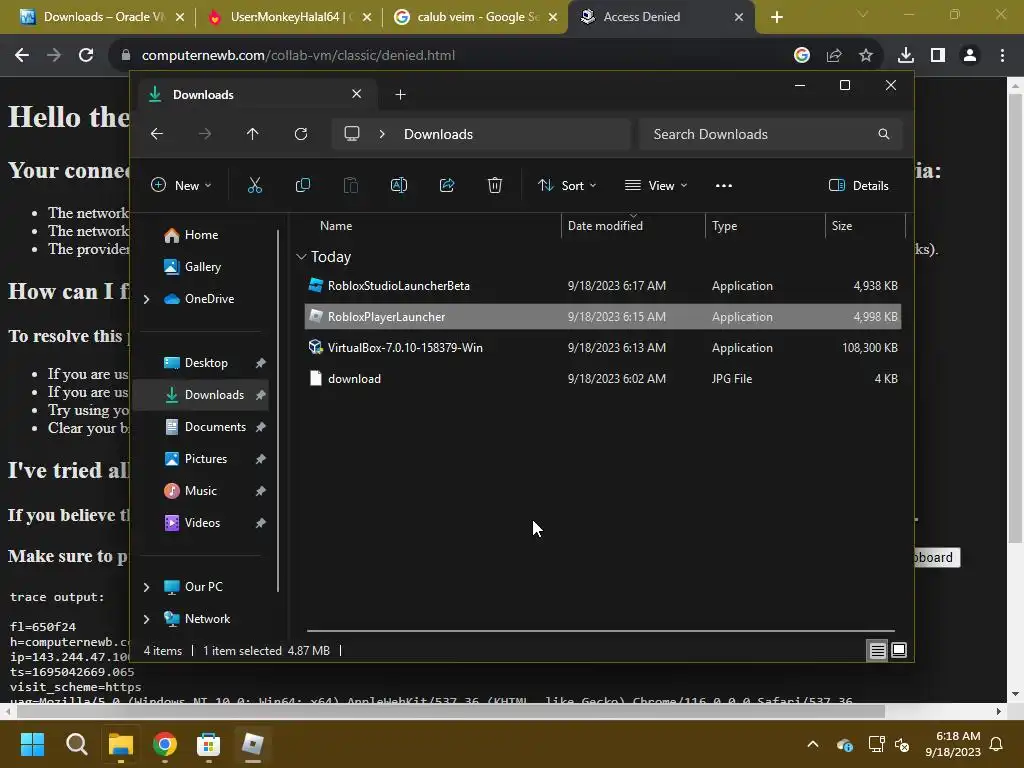
Task: Sort by Name column header
Action: click(x=336, y=226)
